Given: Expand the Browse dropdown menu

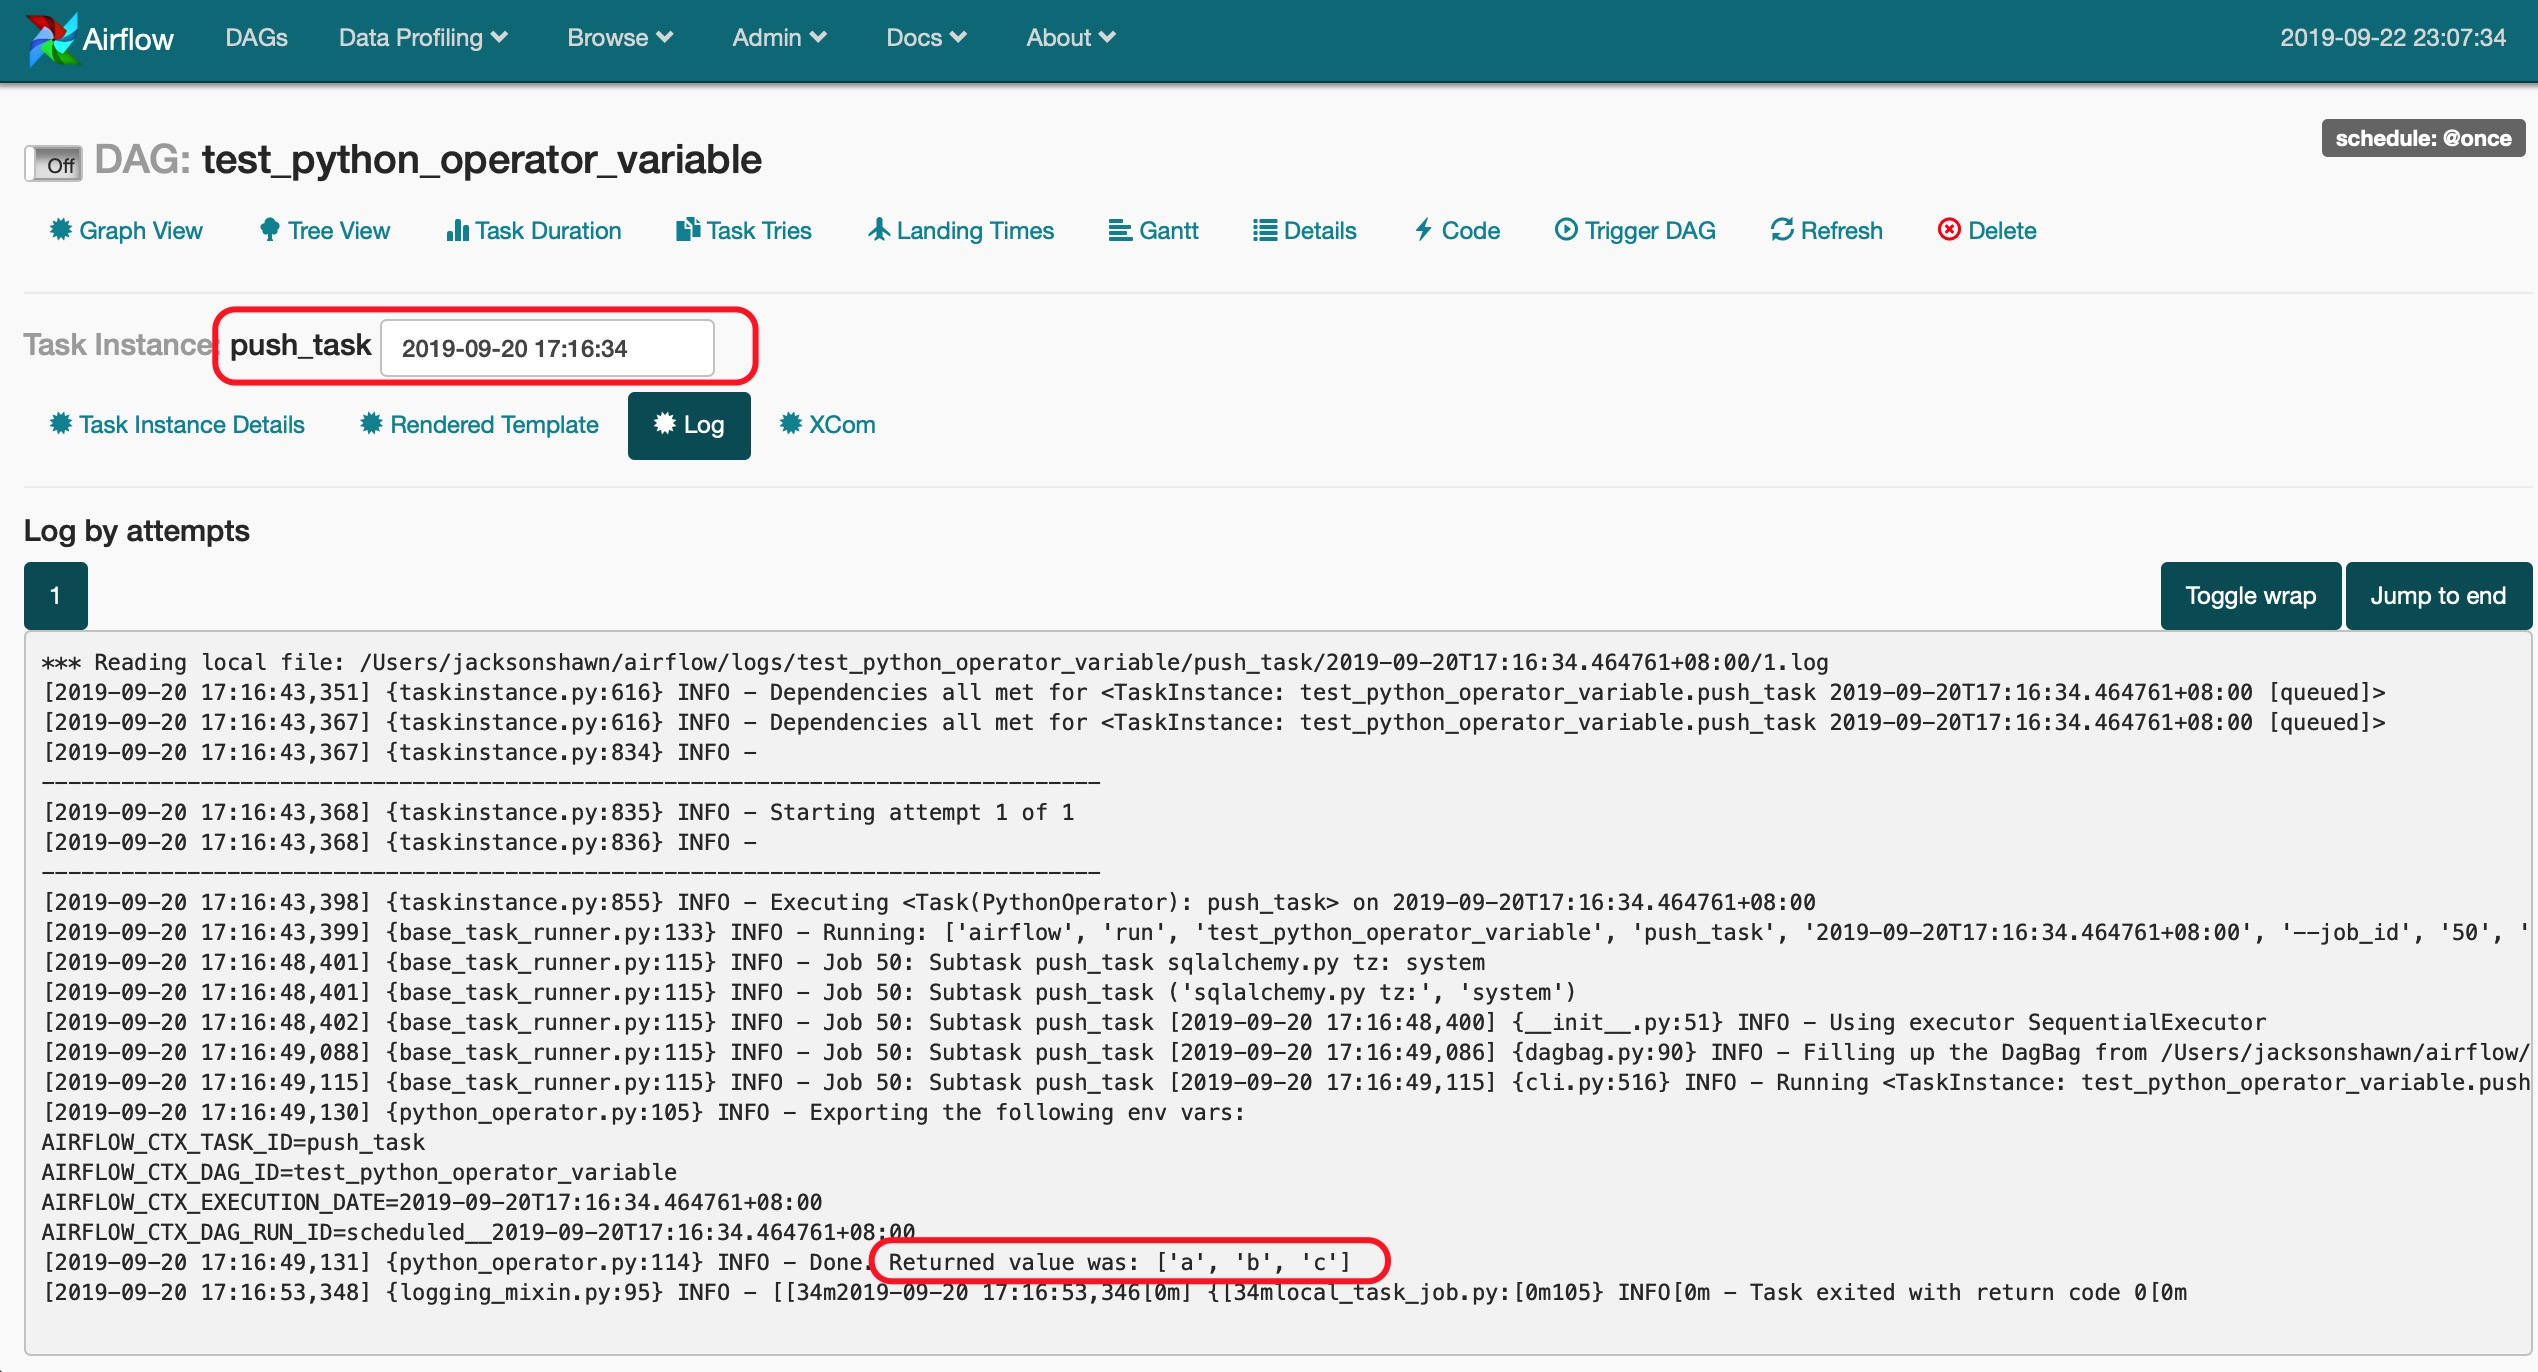Looking at the screenshot, I should pos(619,38).
